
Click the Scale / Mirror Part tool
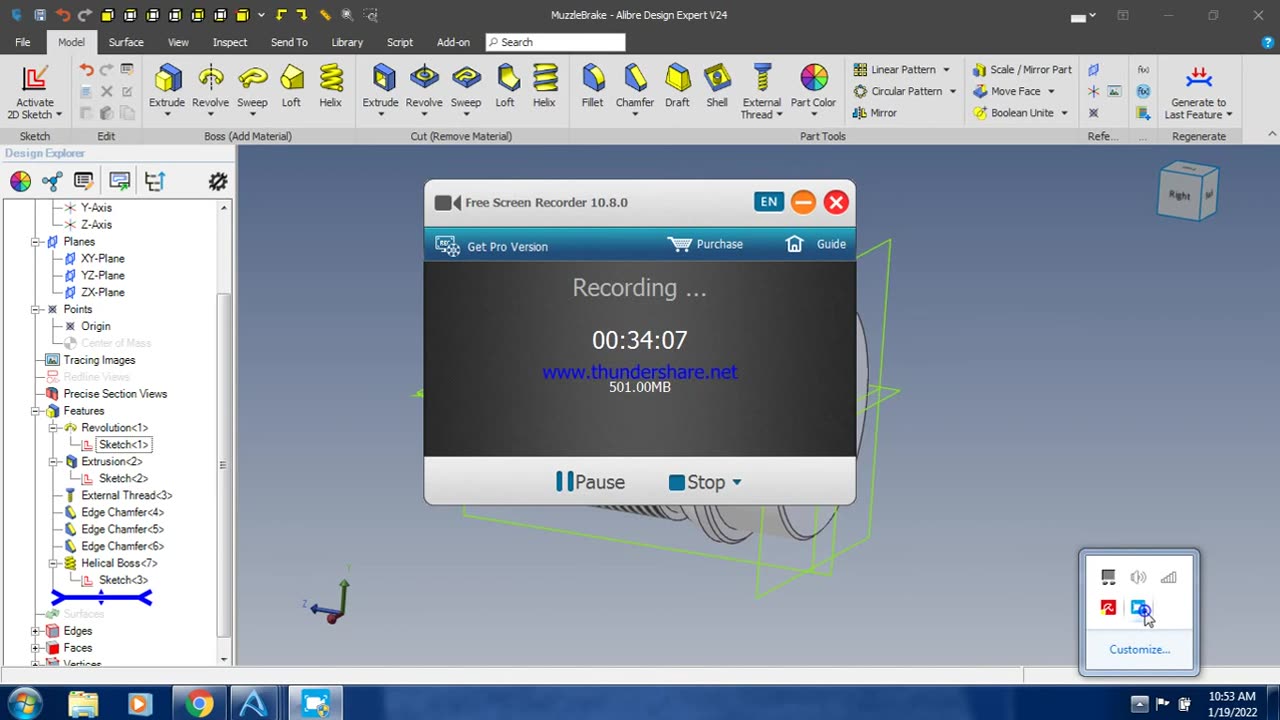[1022, 70]
